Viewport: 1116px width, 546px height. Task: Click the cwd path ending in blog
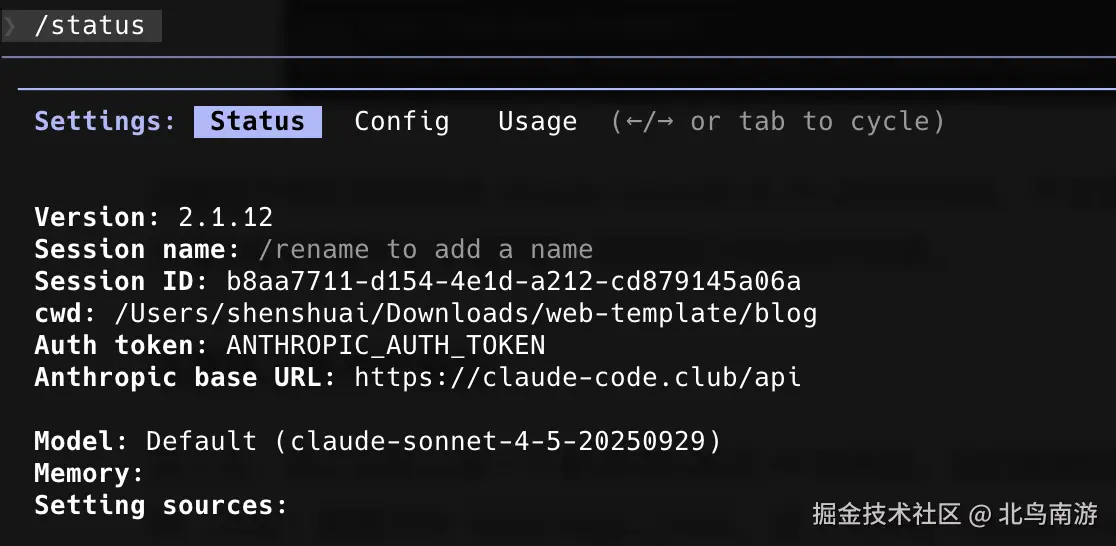466,313
